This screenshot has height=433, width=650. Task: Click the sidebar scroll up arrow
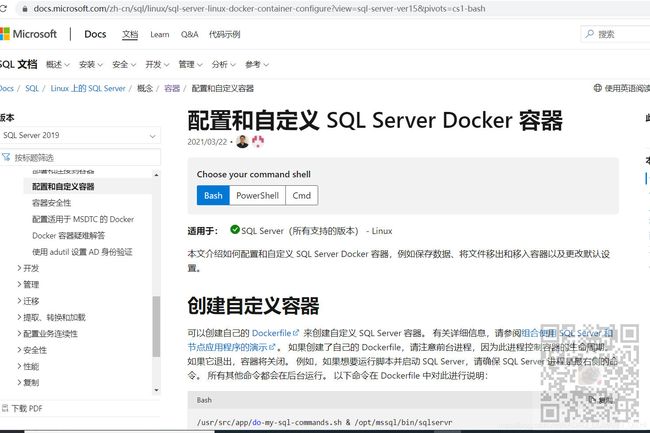tap(156, 175)
